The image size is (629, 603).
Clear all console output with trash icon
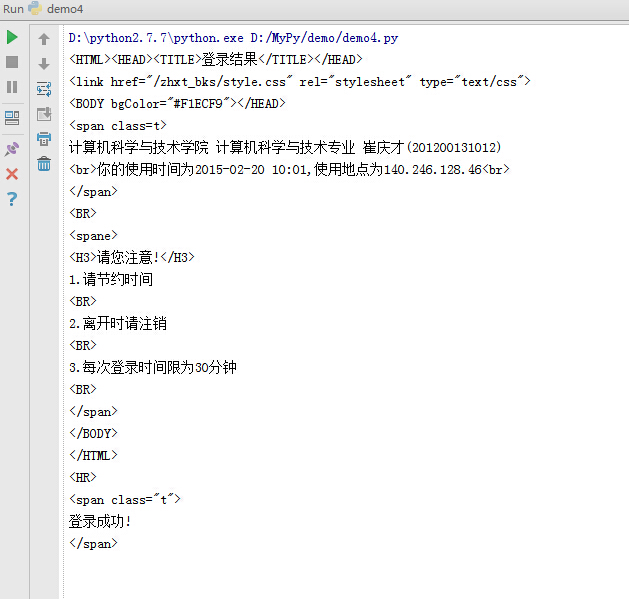[44, 164]
